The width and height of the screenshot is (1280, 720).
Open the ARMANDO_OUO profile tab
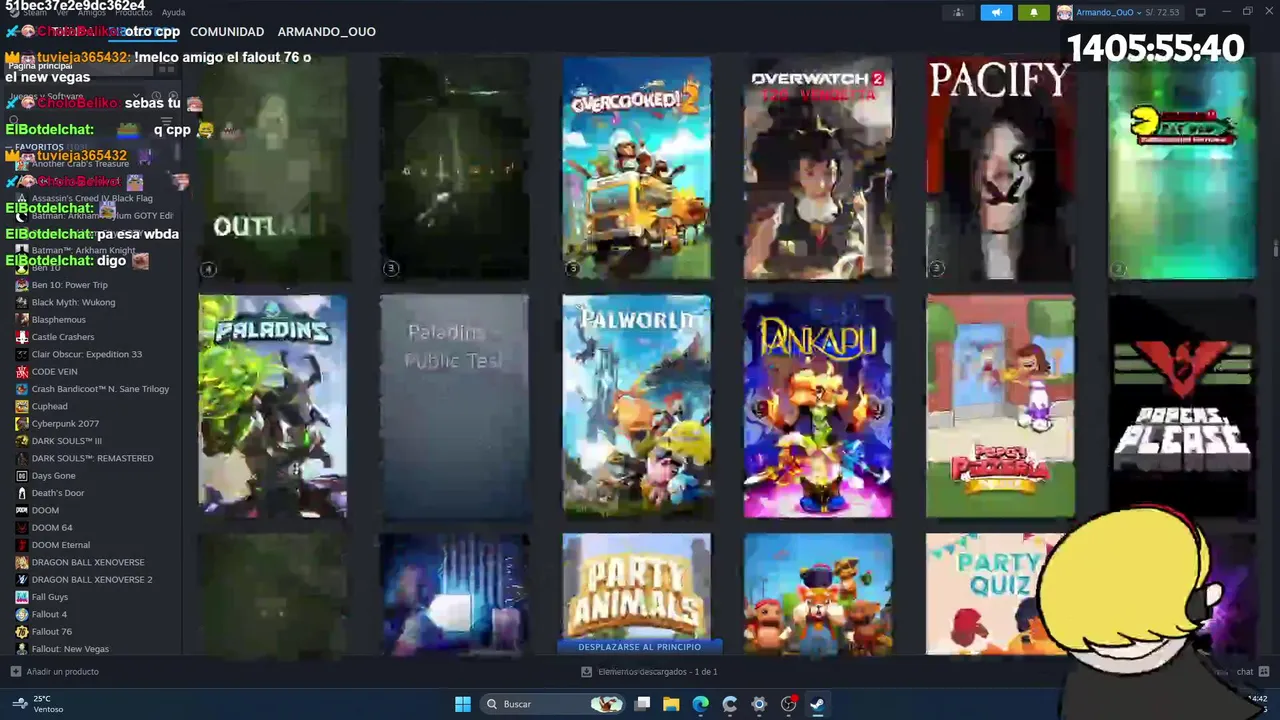click(x=326, y=32)
